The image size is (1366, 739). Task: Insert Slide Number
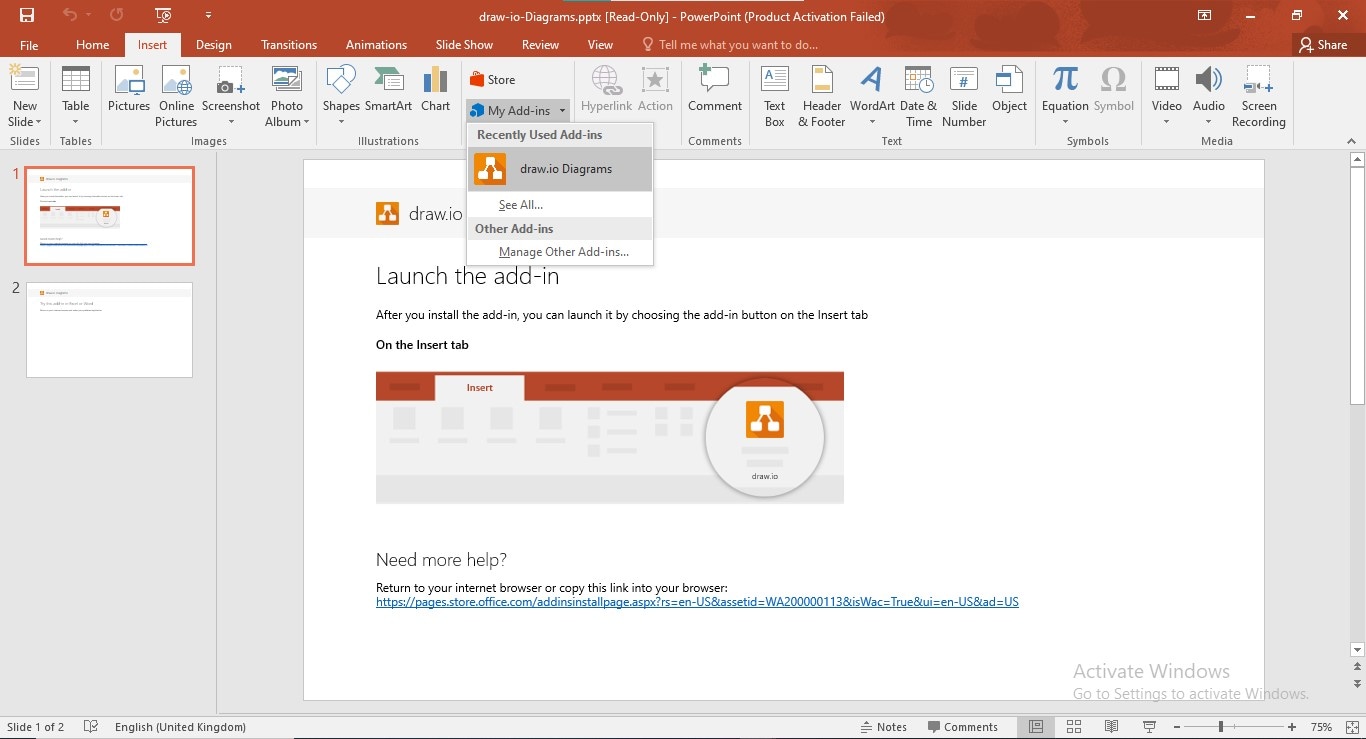[x=964, y=96]
